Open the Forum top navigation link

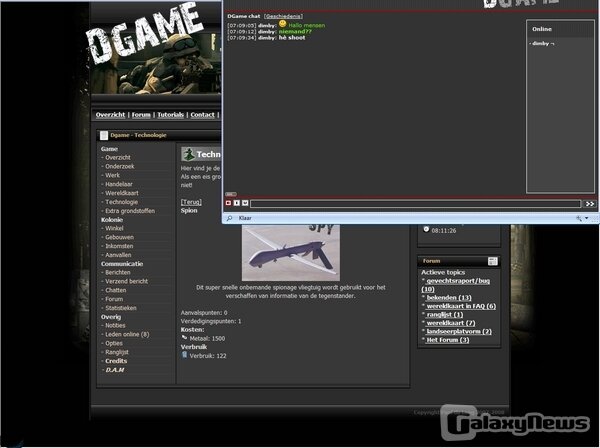(141, 115)
